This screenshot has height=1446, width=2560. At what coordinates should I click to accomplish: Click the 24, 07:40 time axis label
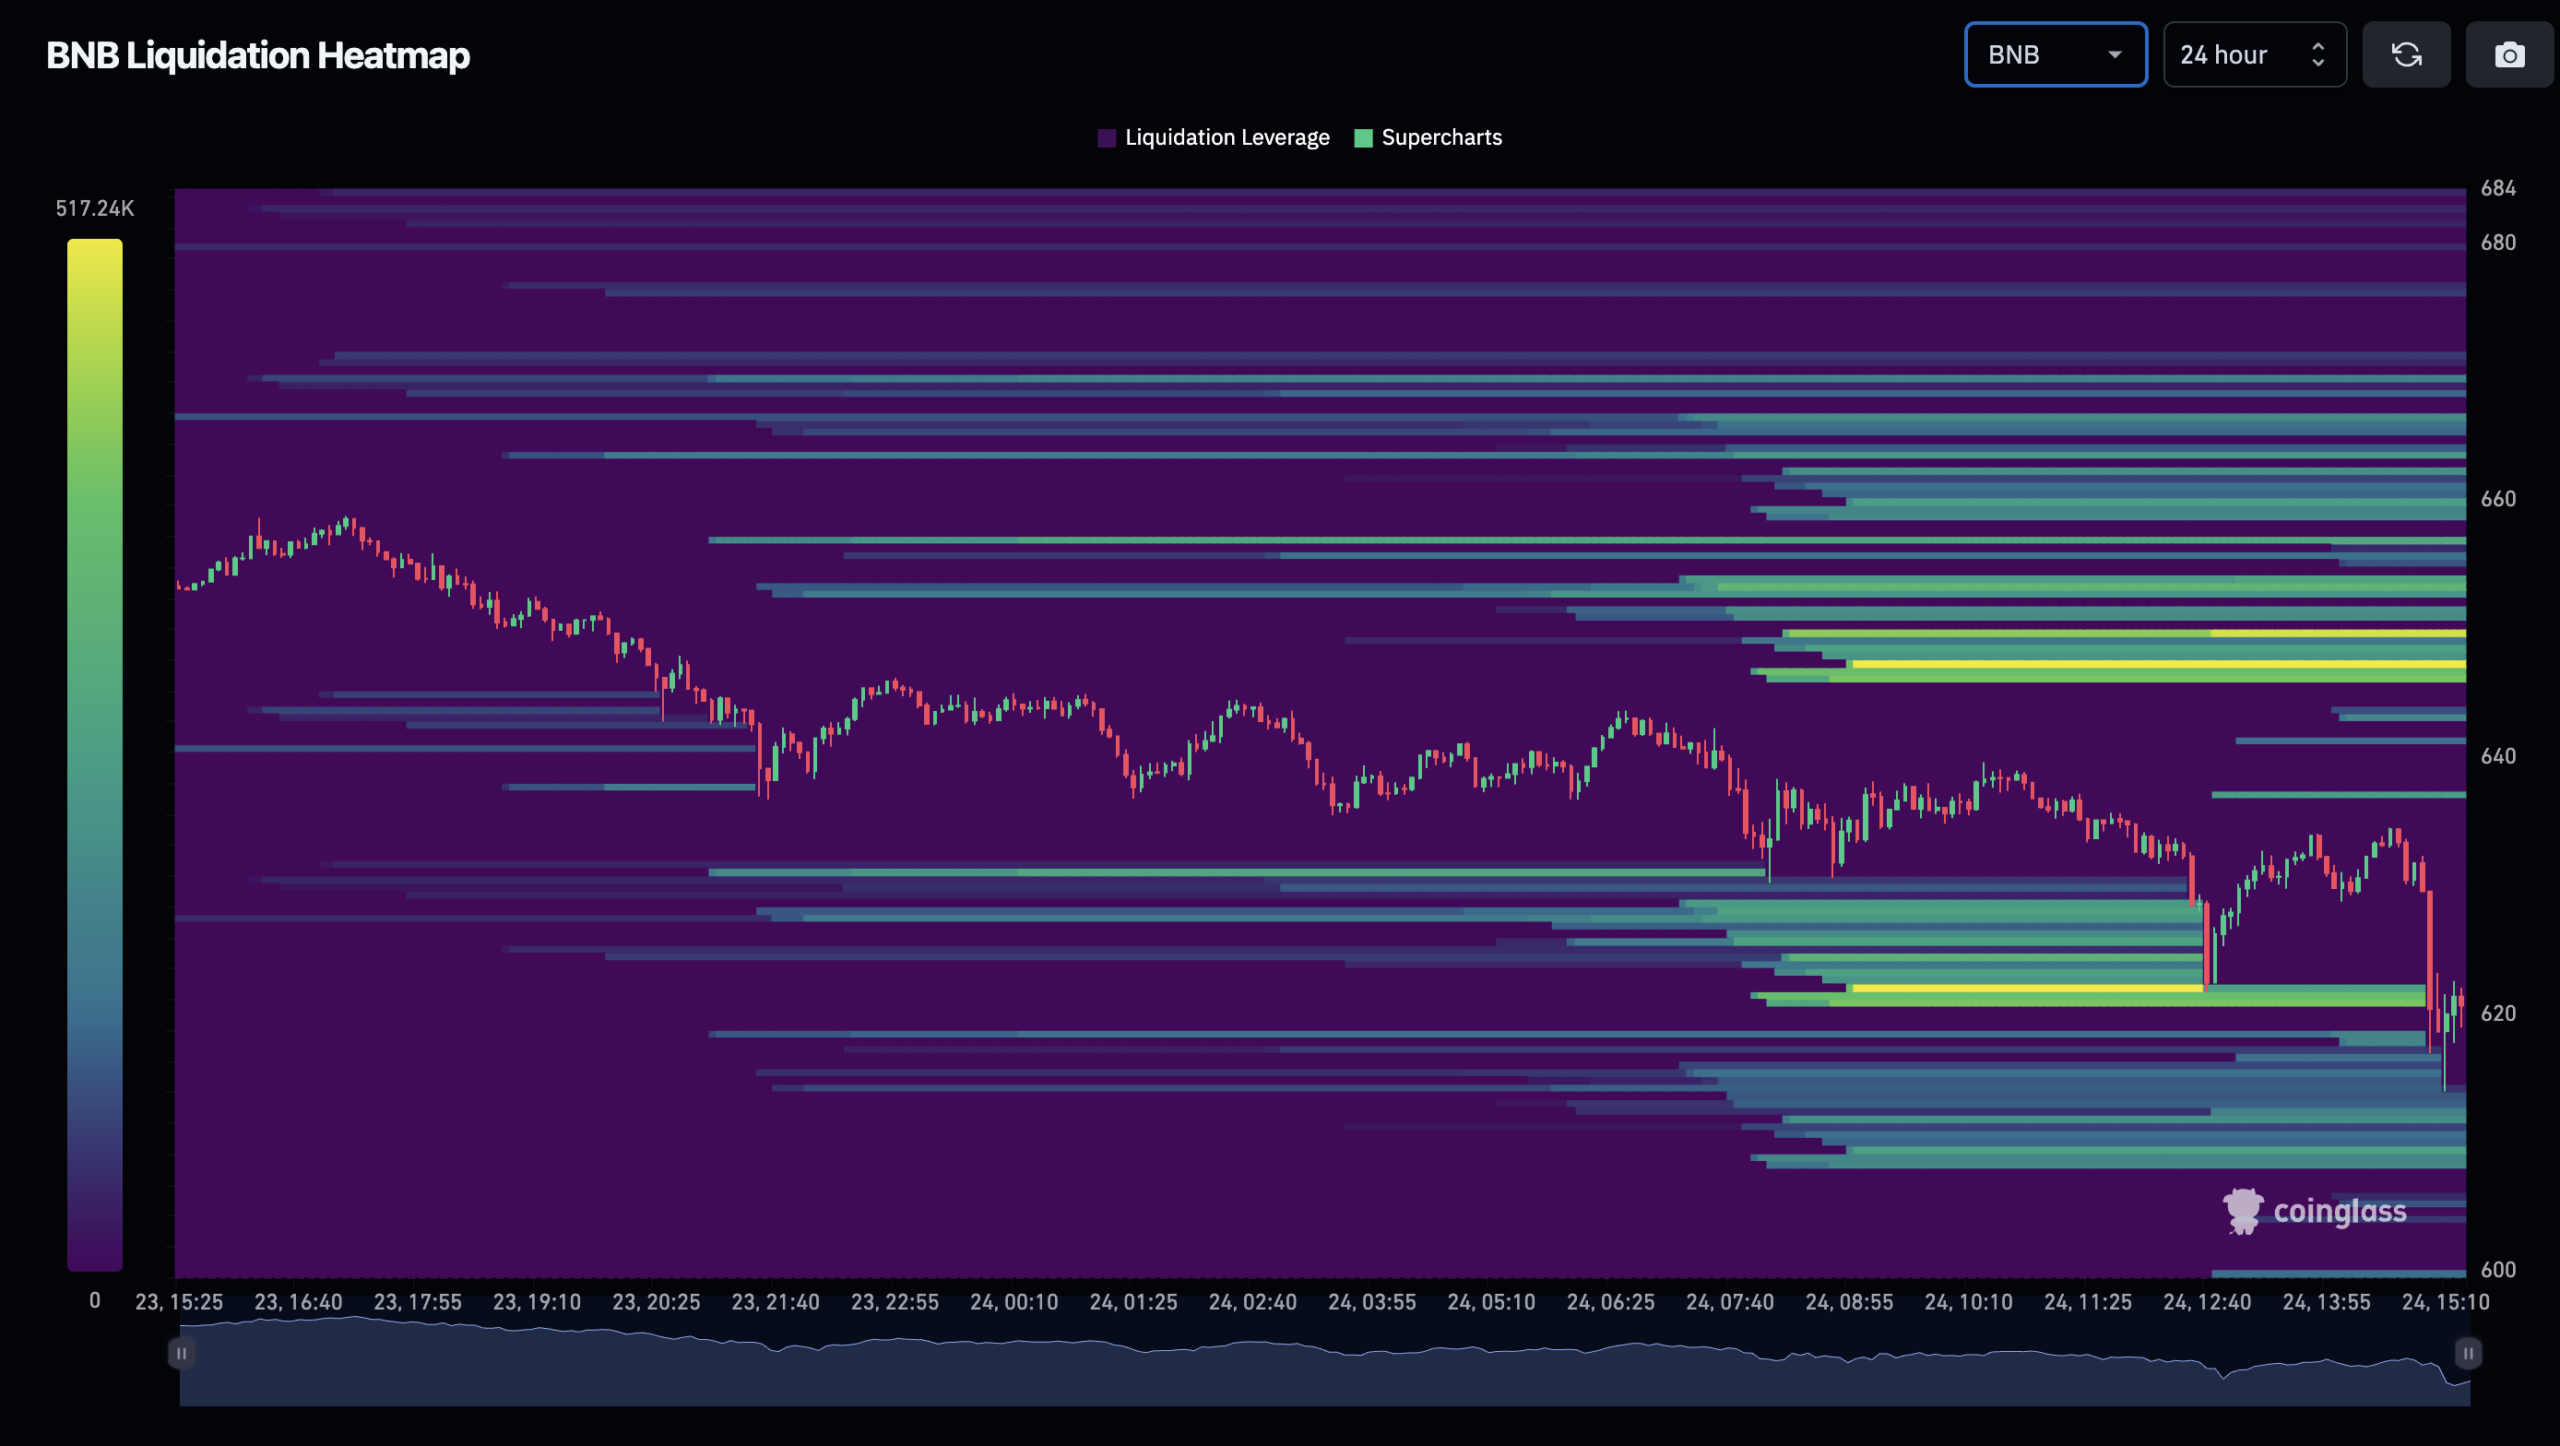pos(1730,1302)
